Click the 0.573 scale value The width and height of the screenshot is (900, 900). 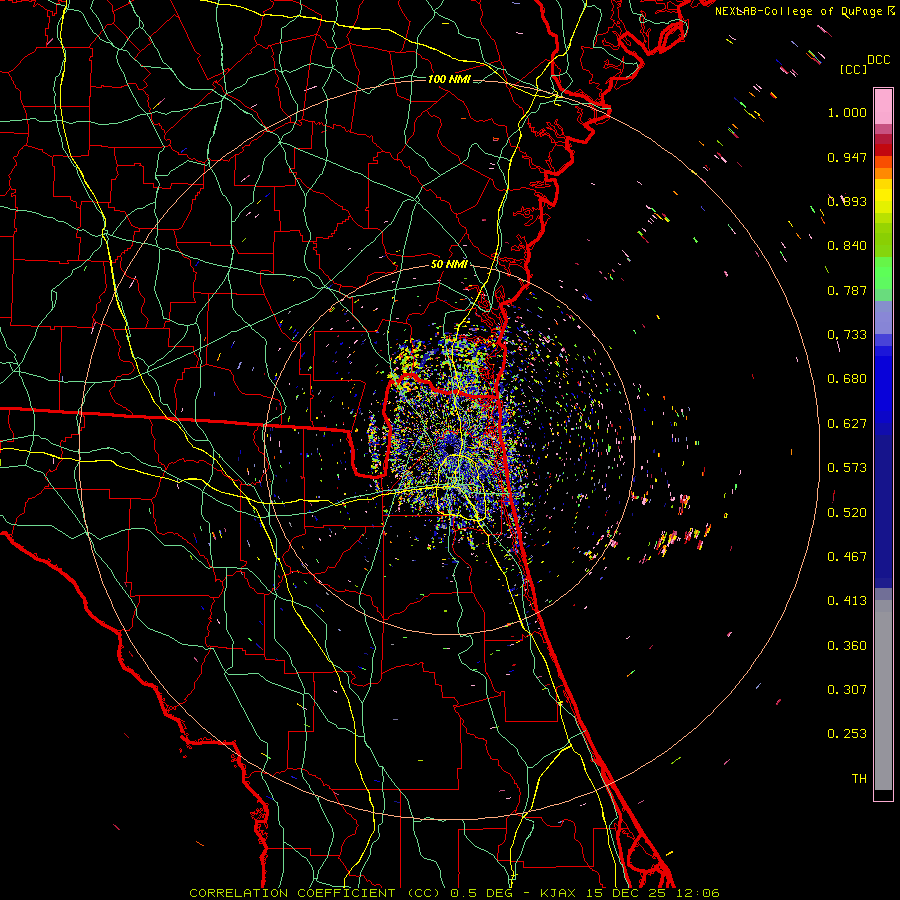tap(847, 468)
